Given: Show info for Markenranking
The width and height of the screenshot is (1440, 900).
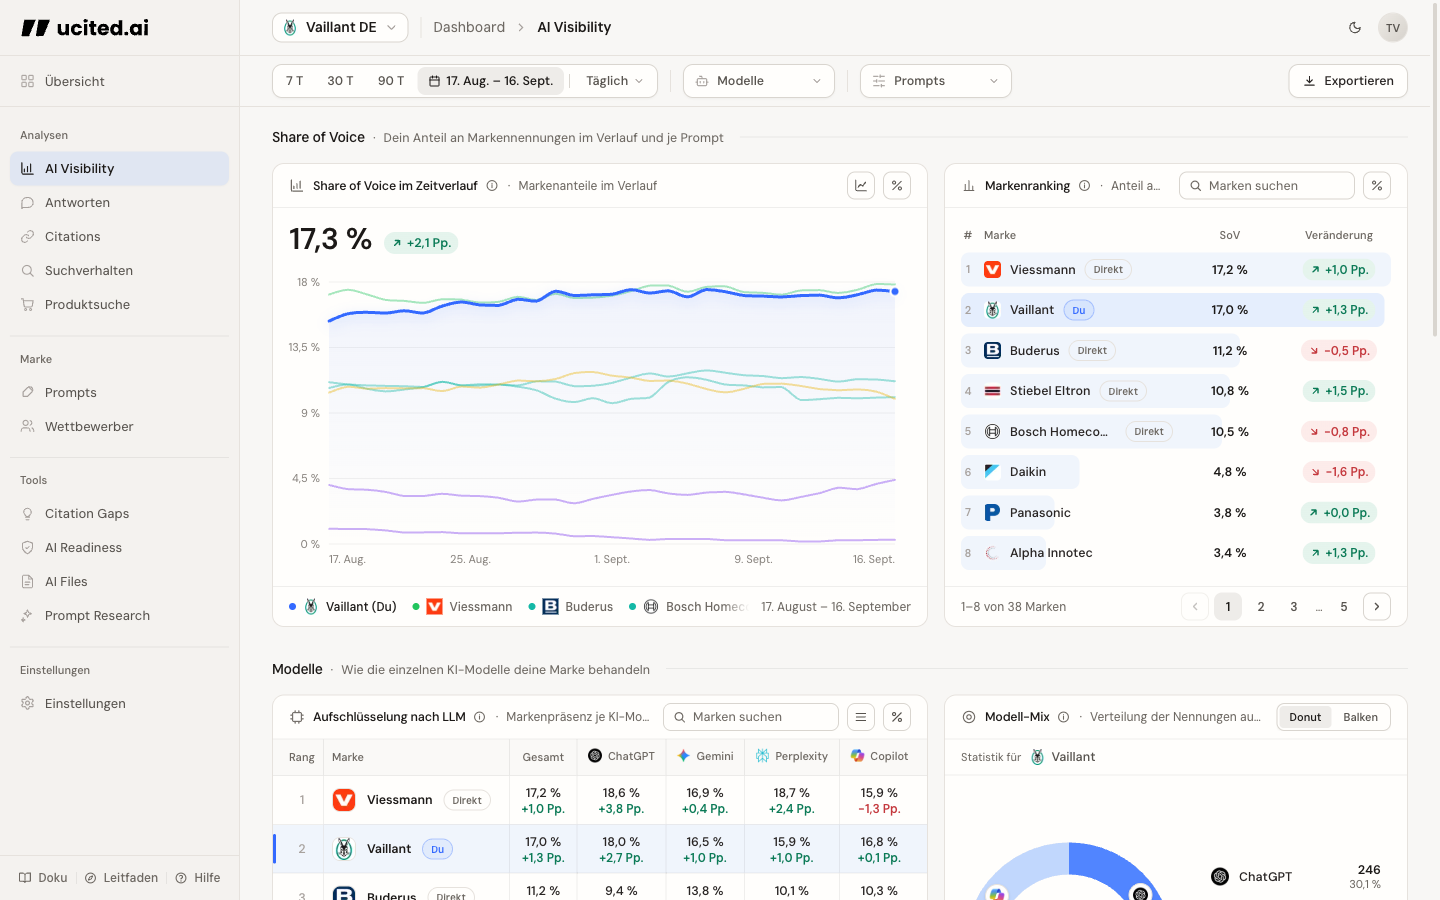Looking at the screenshot, I should 1084,186.
